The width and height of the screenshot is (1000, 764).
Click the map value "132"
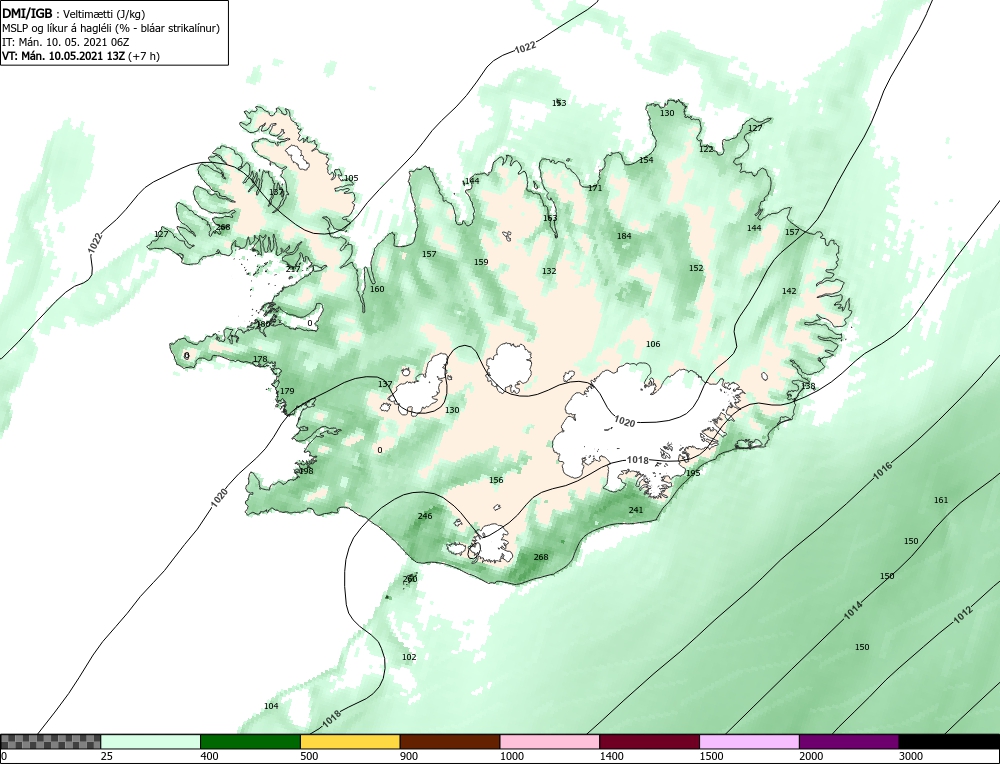[549, 271]
